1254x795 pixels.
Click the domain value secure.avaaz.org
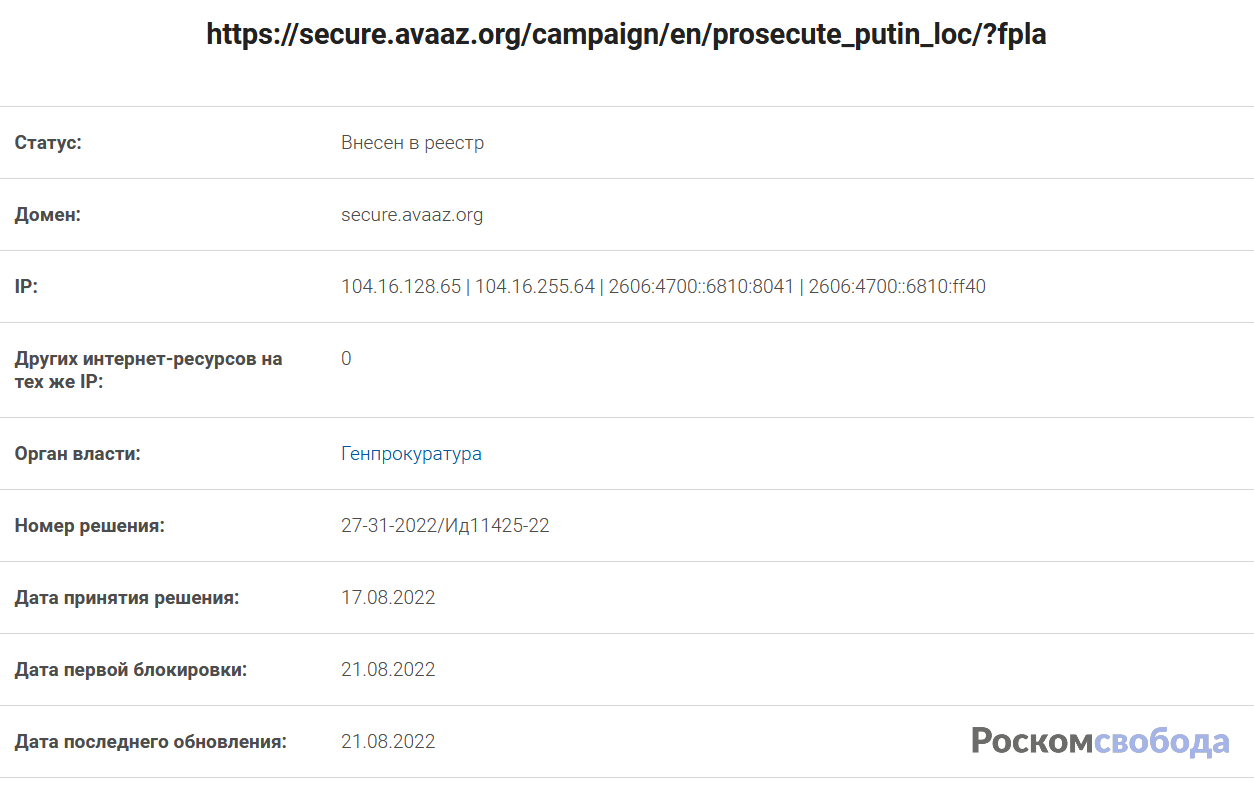tap(412, 215)
